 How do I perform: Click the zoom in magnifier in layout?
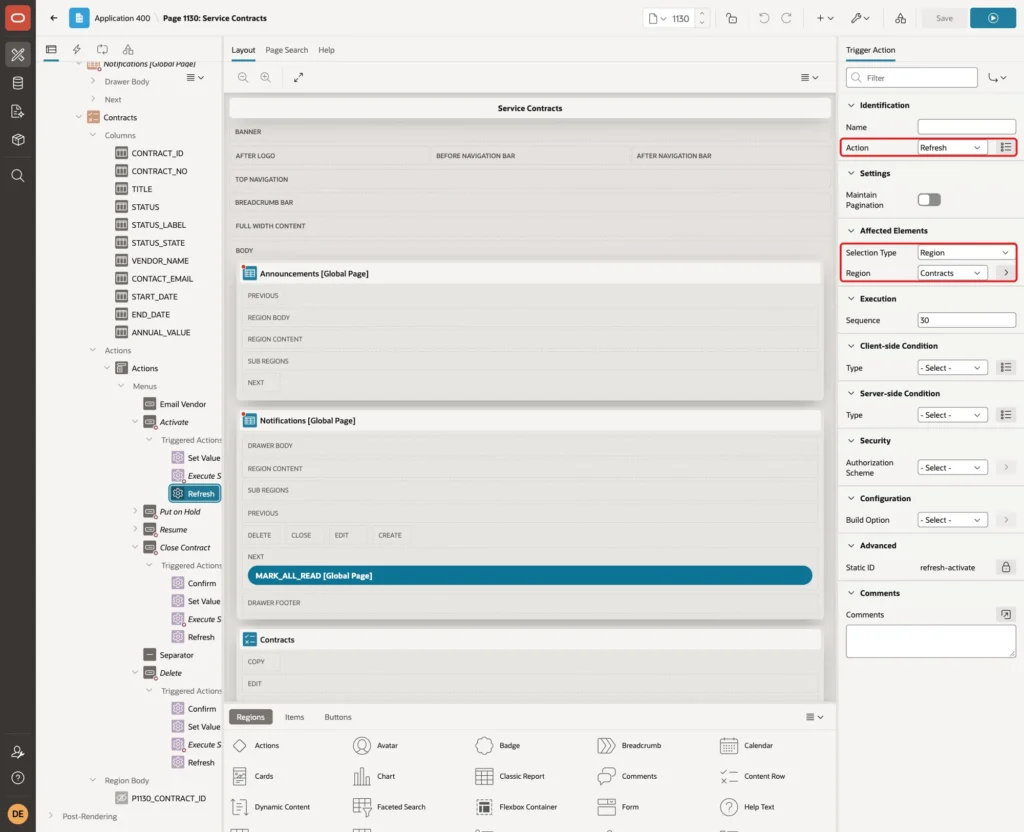point(266,77)
